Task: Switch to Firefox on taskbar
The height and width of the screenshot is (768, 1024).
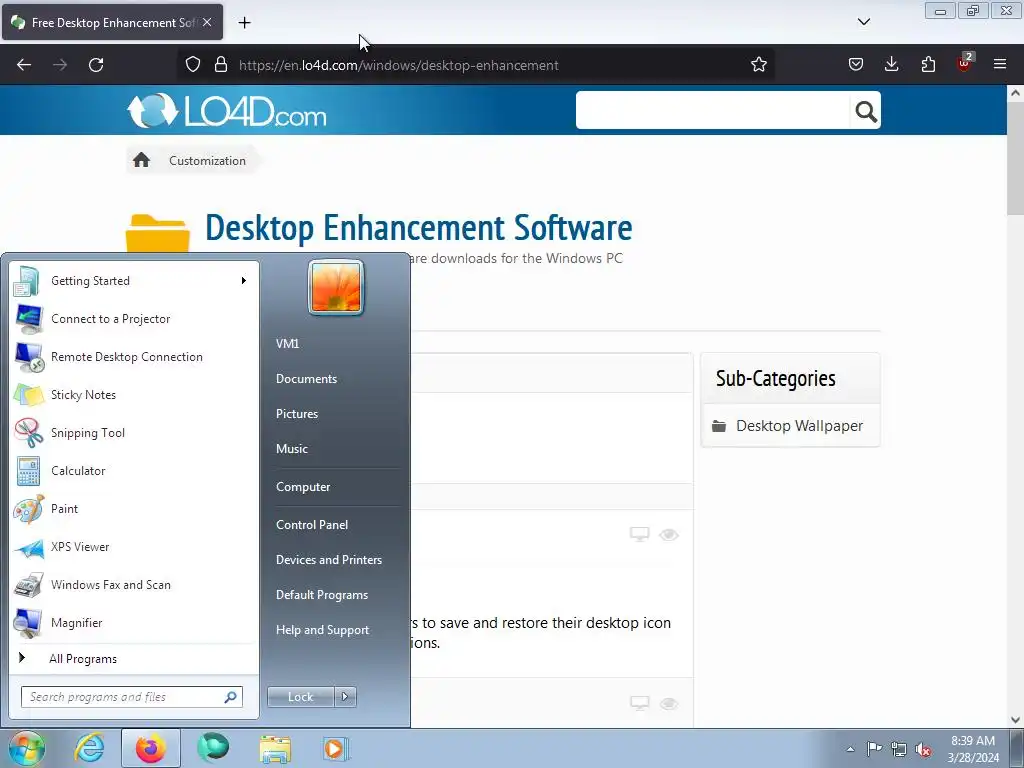Action: coord(150,748)
